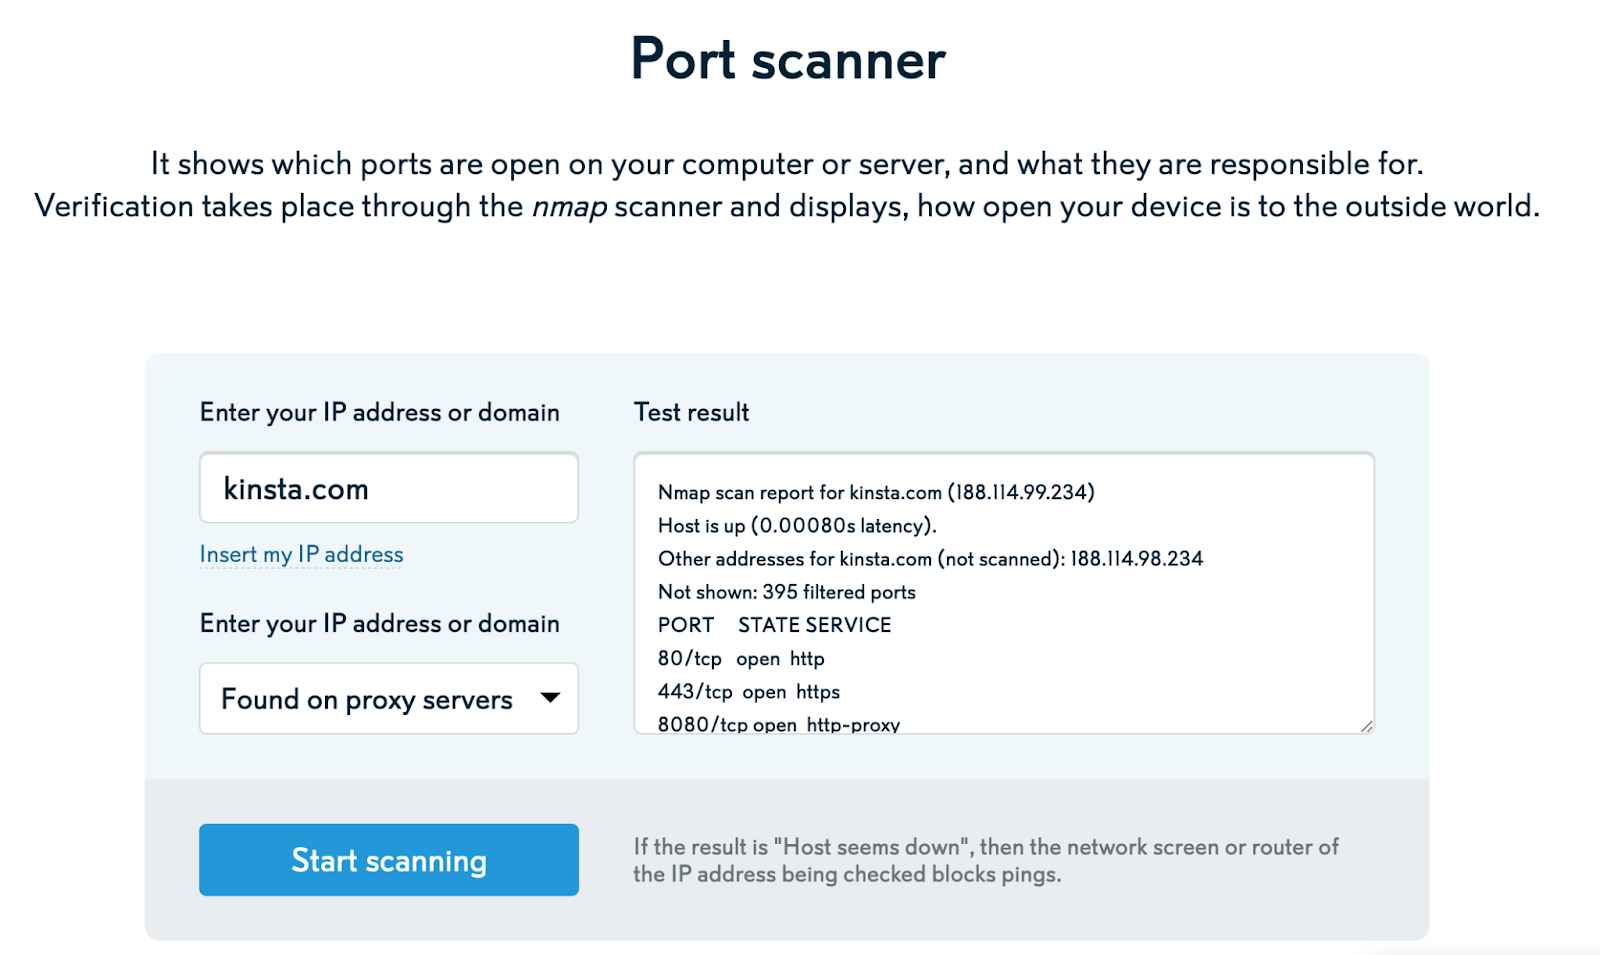Click the "80/tcp open http" result line

pyautogui.click(x=741, y=659)
